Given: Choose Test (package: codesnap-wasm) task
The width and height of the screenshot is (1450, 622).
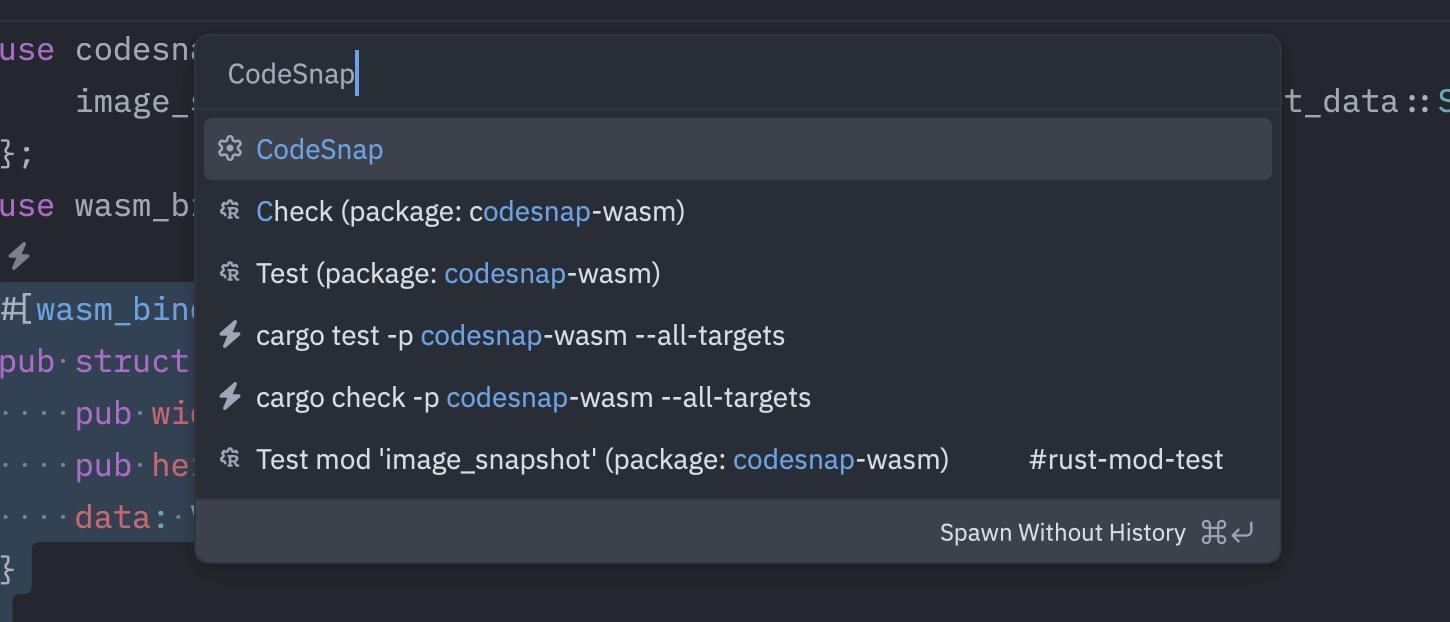Looking at the screenshot, I should (x=738, y=273).
